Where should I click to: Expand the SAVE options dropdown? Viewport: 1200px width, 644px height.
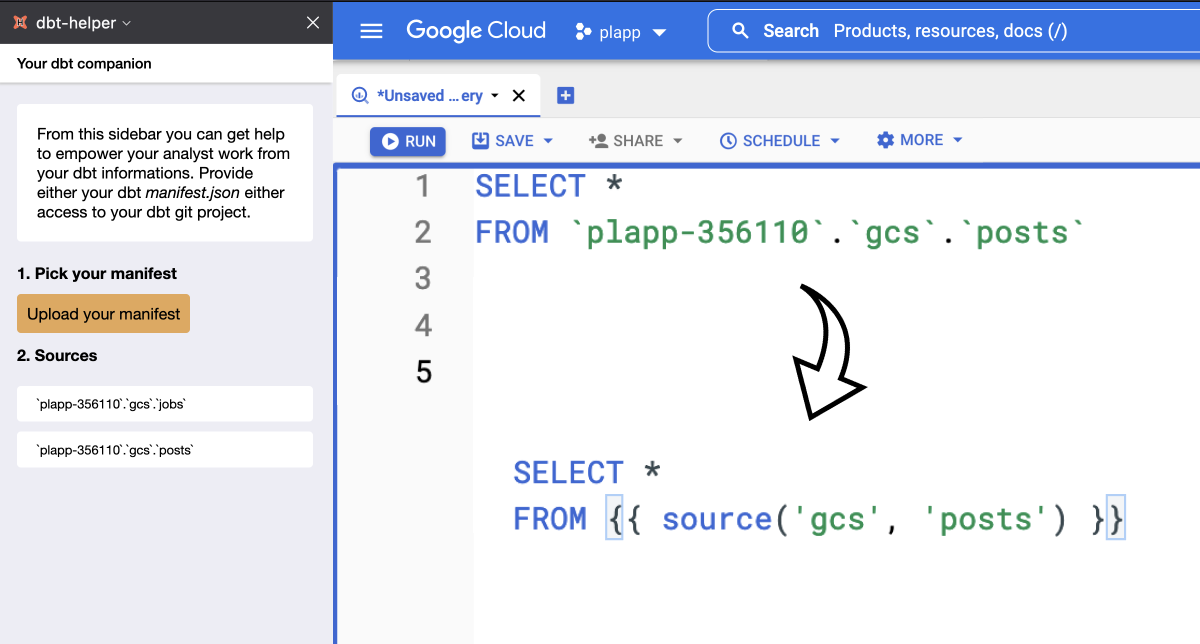(548, 141)
